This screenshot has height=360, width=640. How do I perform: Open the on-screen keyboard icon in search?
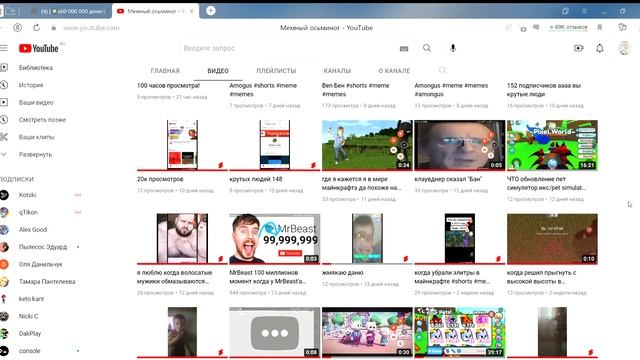click(x=404, y=49)
